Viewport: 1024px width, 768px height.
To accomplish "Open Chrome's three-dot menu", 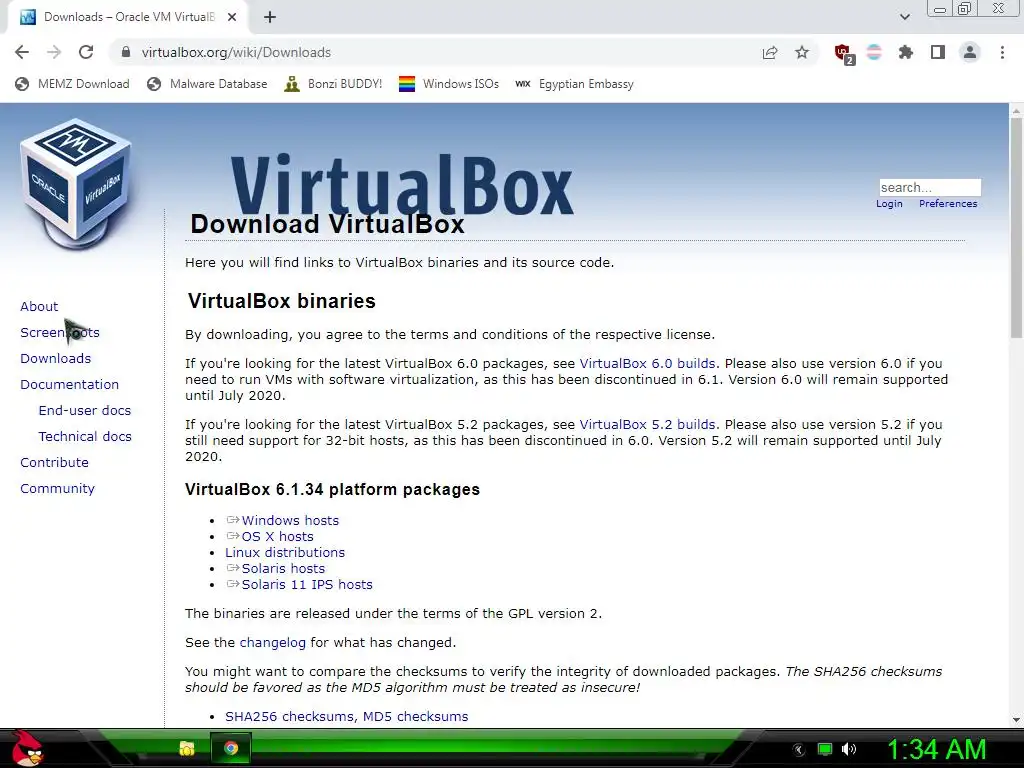I will point(1002,52).
